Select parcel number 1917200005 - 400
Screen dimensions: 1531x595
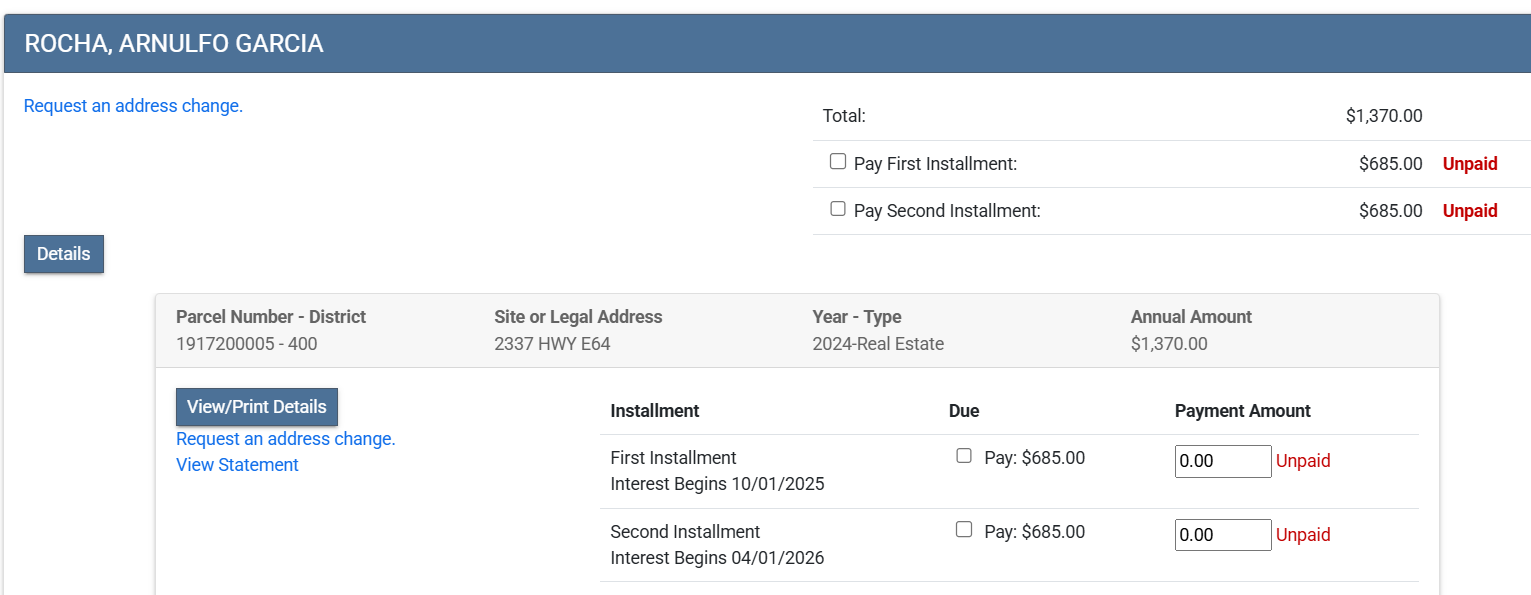[247, 344]
